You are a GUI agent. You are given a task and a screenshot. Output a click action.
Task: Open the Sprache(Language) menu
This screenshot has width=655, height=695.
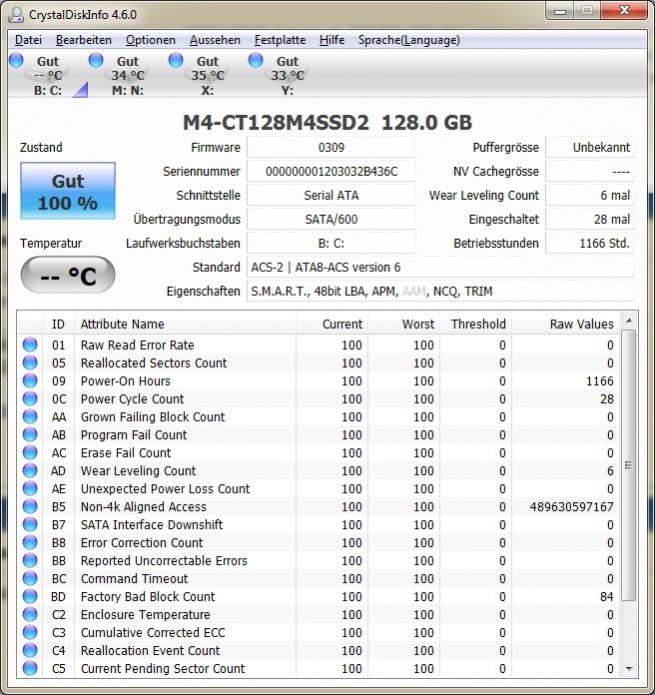(x=409, y=40)
